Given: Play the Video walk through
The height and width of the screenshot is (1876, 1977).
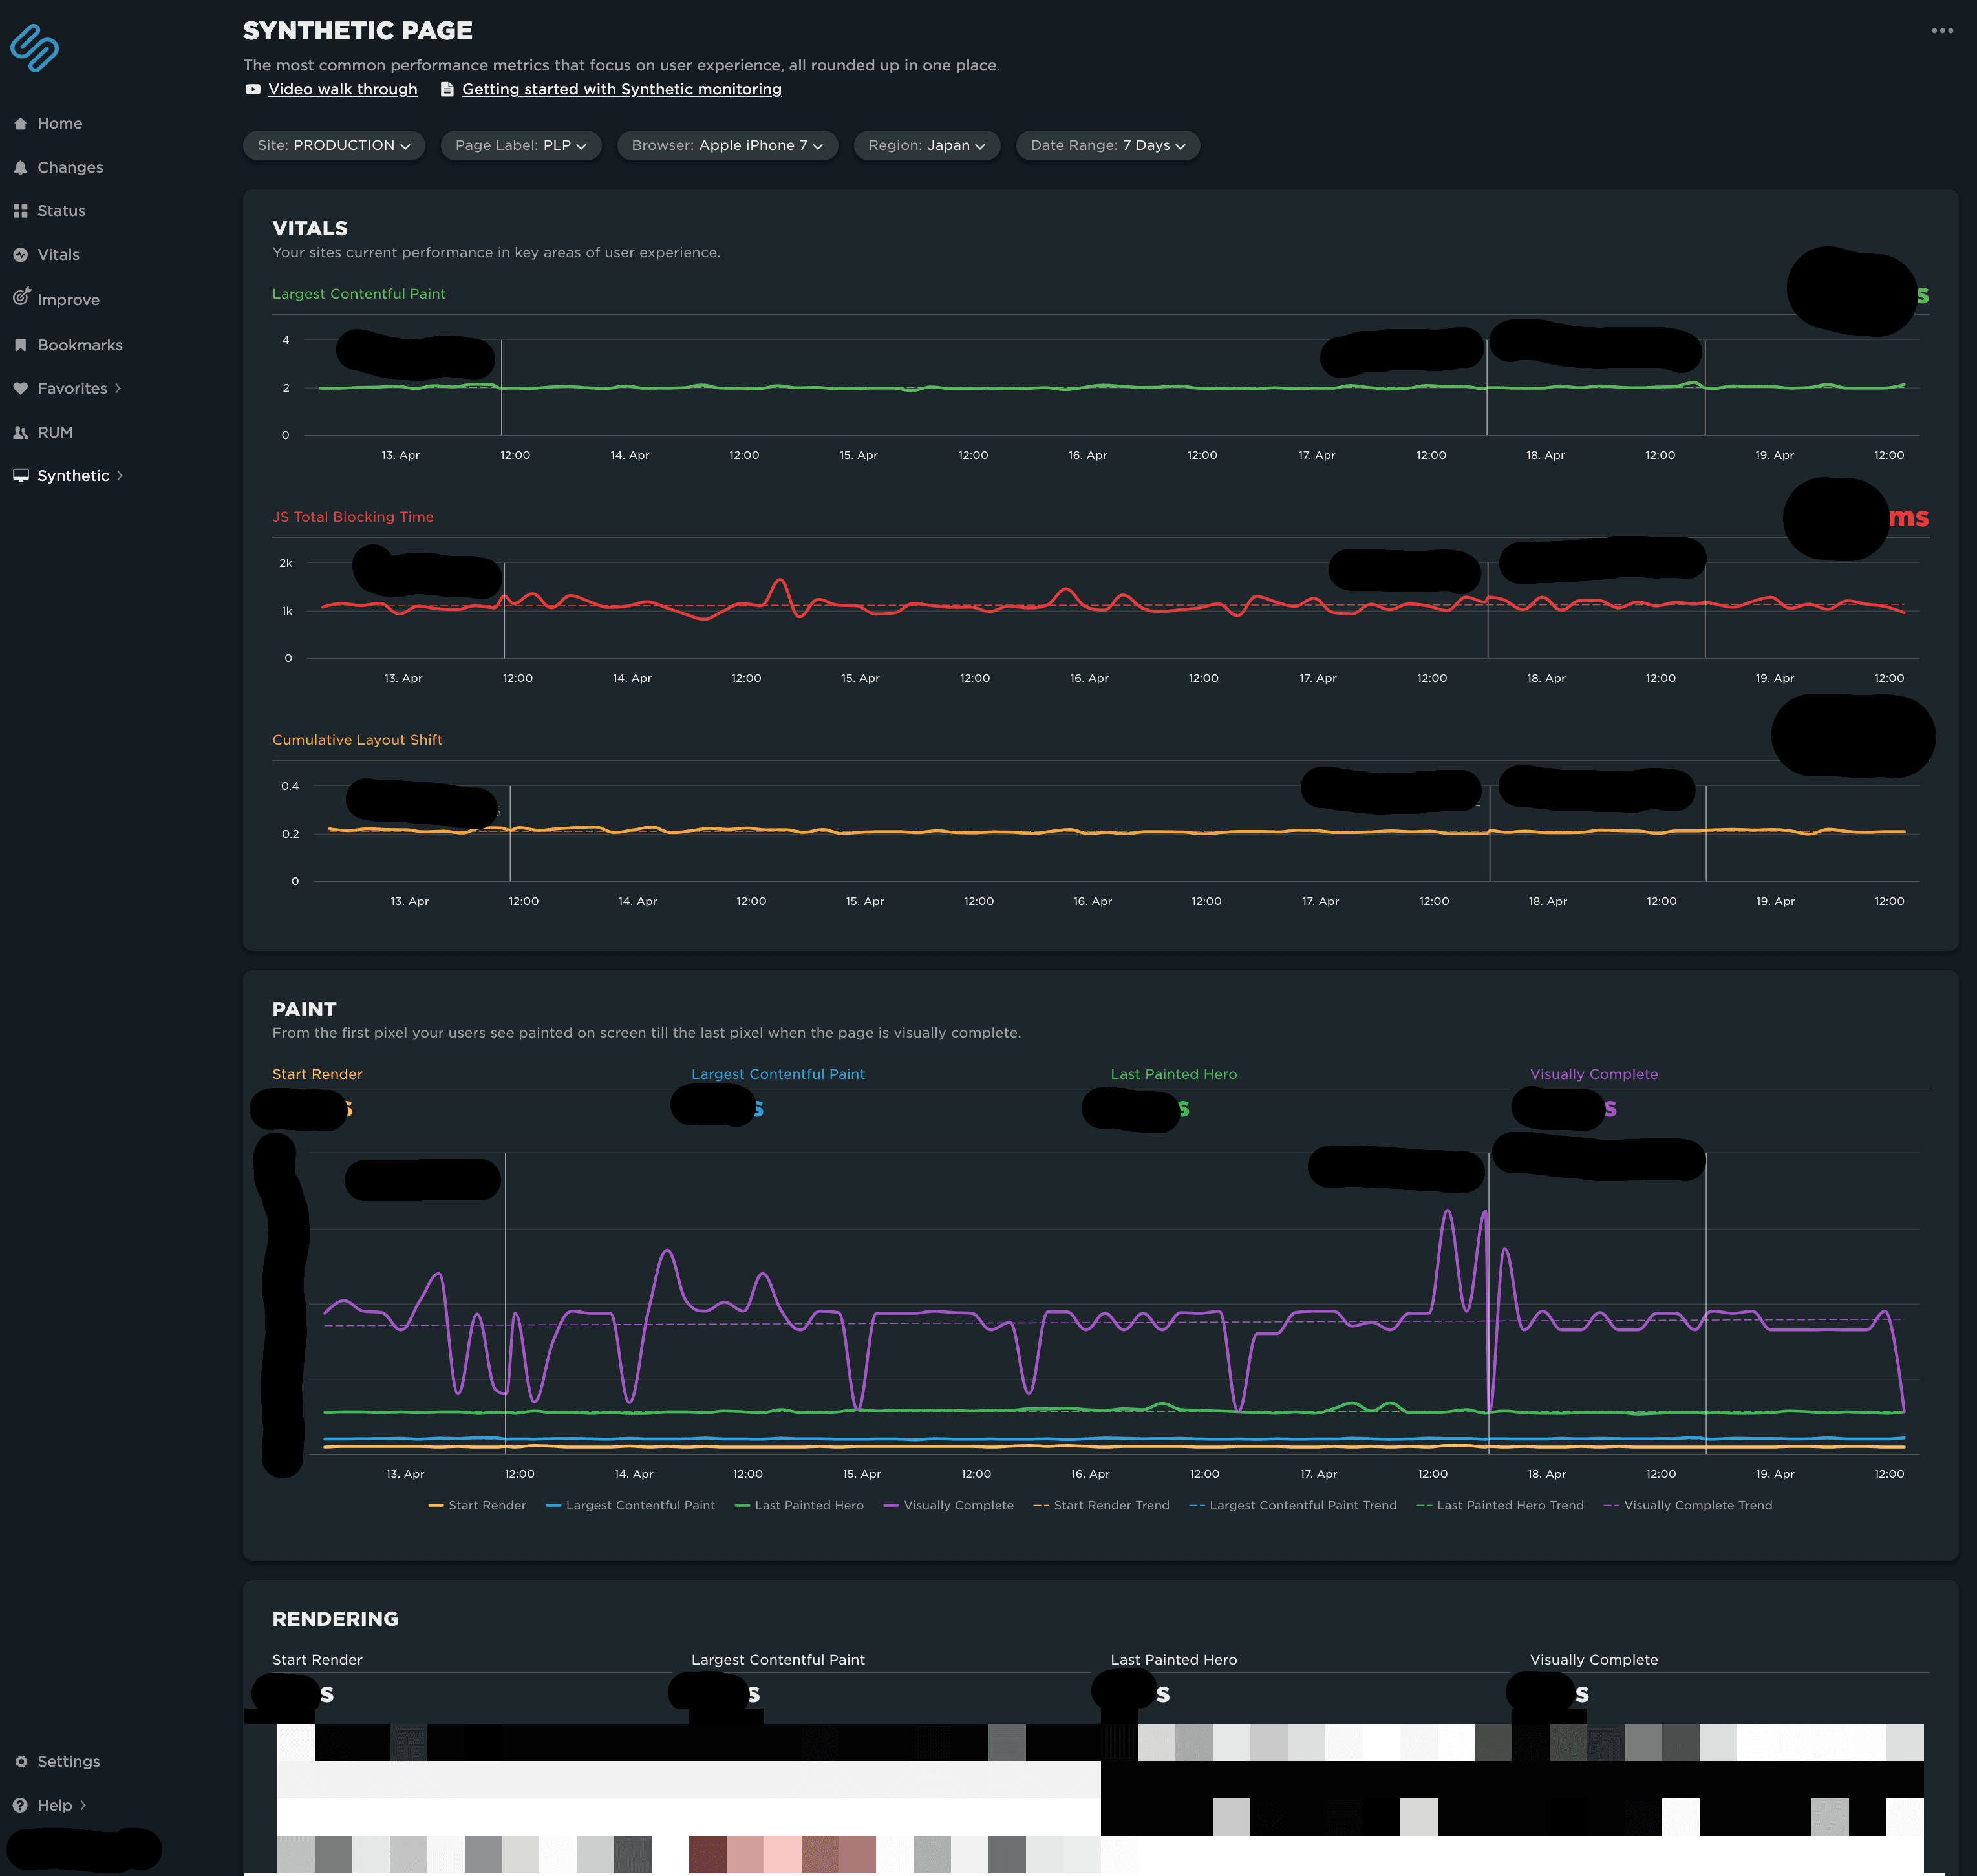Looking at the screenshot, I should pos(342,89).
